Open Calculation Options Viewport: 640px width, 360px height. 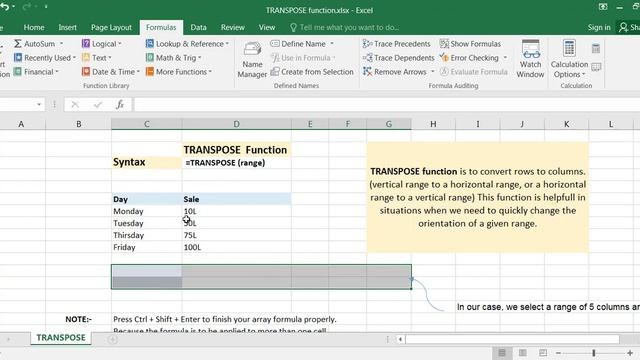point(569,59)
